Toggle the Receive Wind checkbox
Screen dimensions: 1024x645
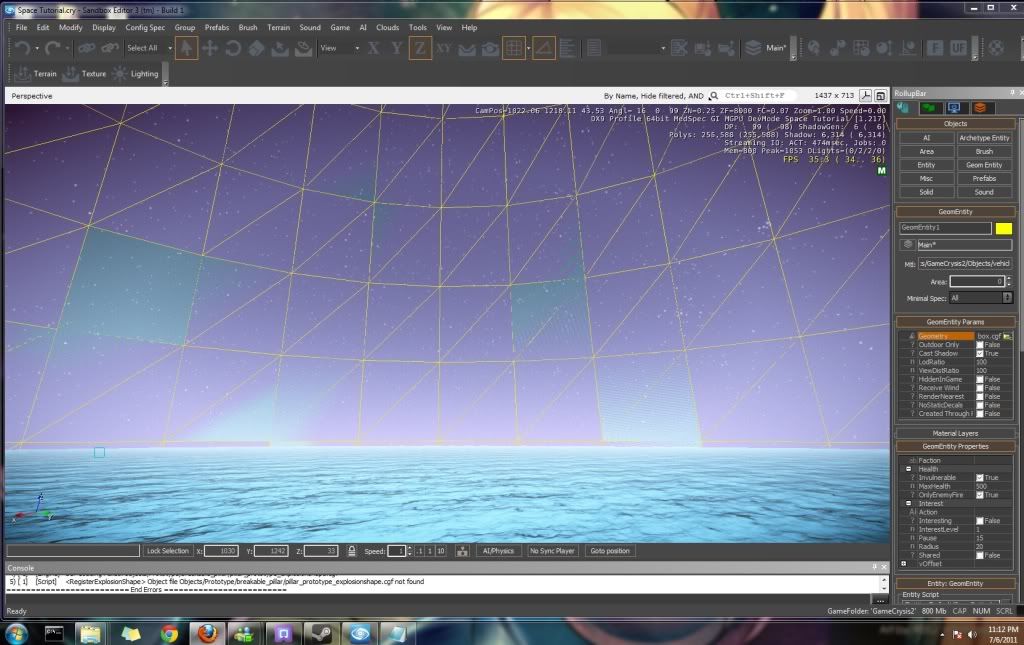[980, 388]
